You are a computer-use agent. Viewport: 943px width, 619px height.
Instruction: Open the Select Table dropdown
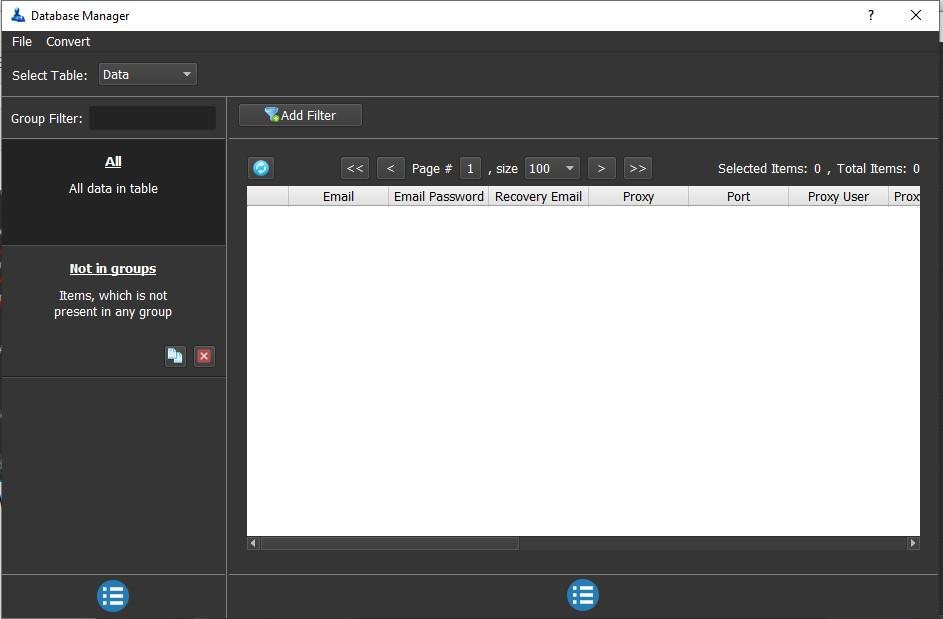(147, 75)
